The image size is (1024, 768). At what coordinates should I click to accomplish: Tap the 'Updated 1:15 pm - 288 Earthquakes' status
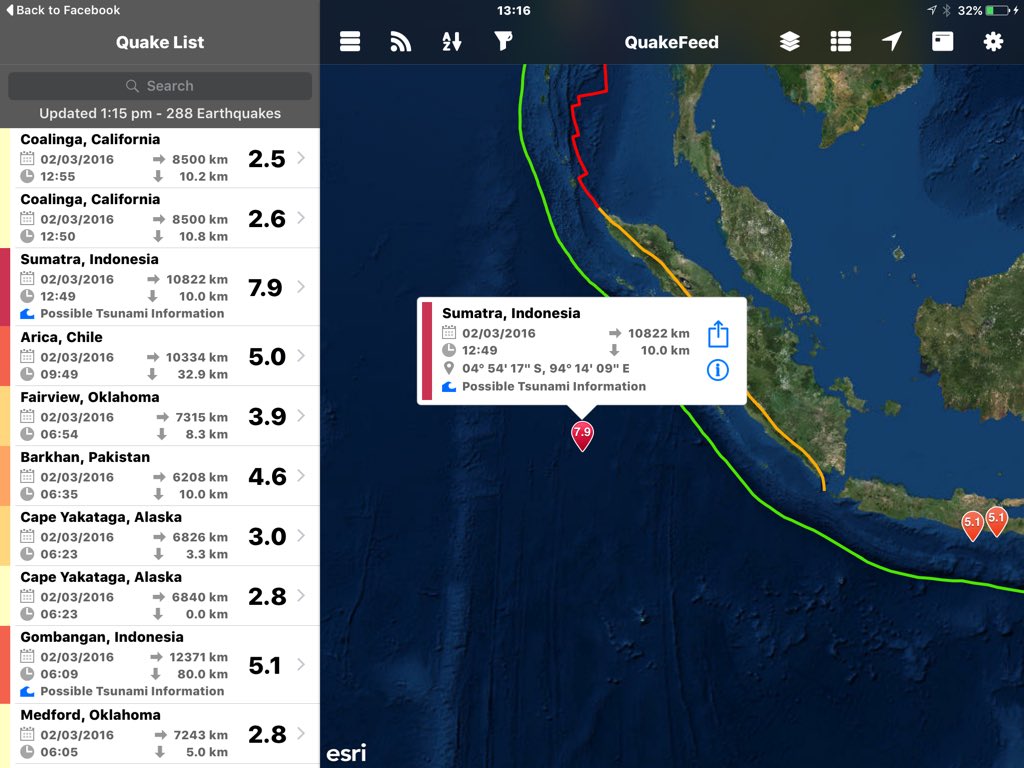click(x=160, y=114)
